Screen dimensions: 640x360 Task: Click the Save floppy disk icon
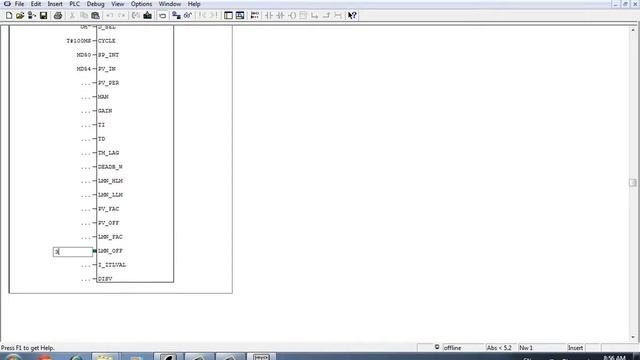[x=43, y=16]
